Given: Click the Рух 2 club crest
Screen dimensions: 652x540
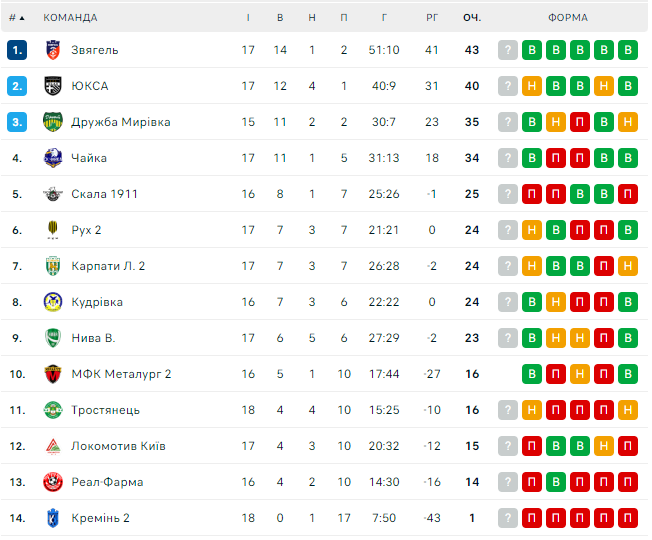Looking at the screenshot, I should [53, 230].
